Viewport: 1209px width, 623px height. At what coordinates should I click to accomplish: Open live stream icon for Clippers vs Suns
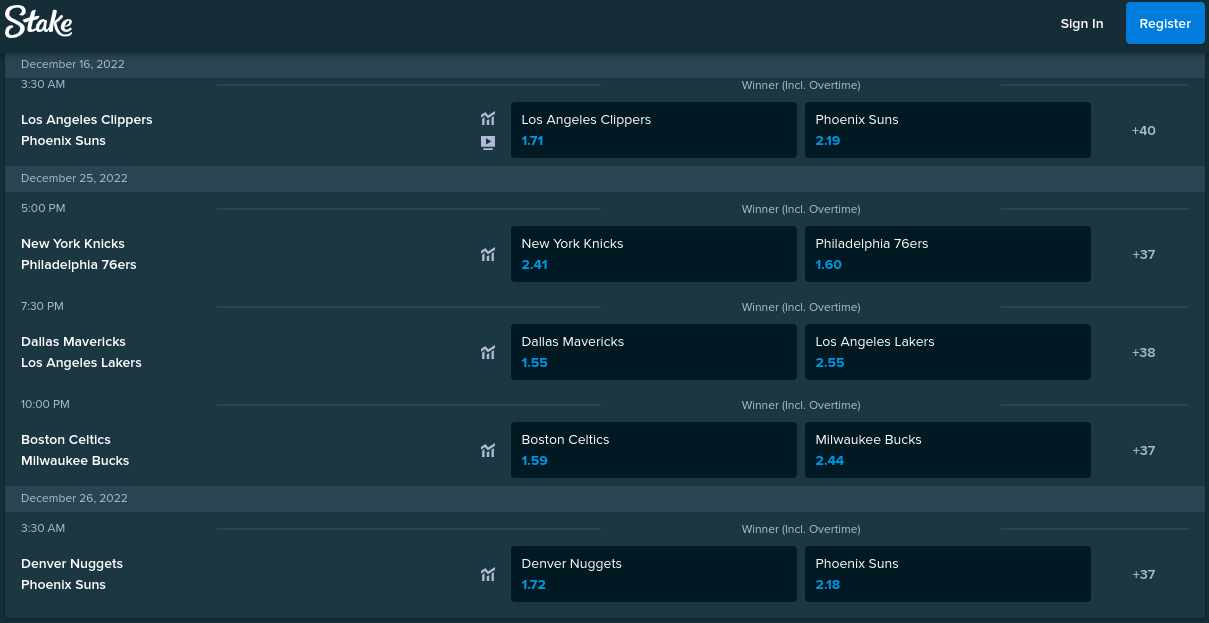pyautogui.click(x=488, y=142)
